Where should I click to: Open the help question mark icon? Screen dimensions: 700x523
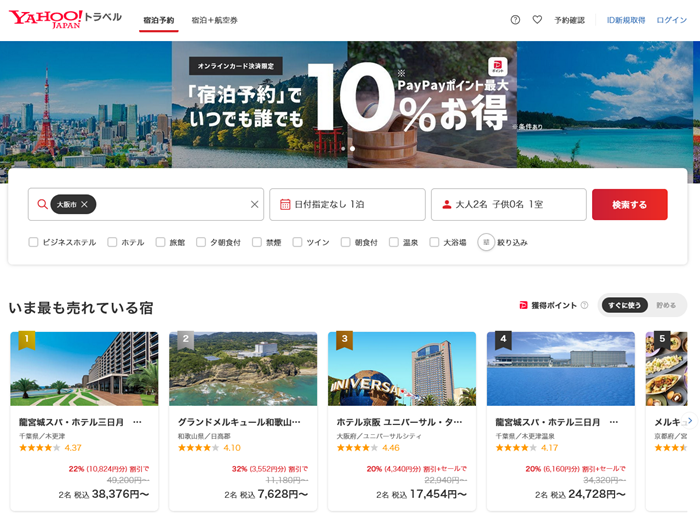[x=515, y=20]
